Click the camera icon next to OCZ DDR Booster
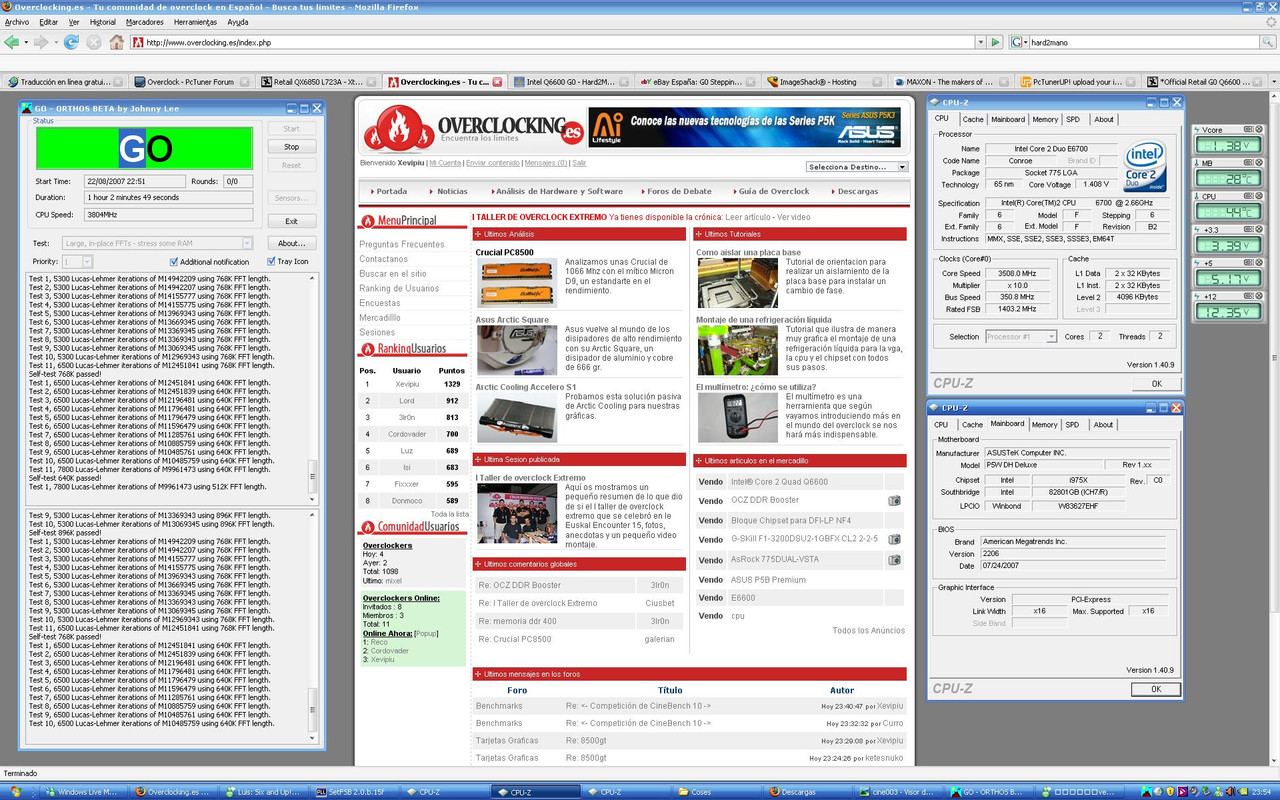This screenshot has height=800, width=1280. point(894,501)
